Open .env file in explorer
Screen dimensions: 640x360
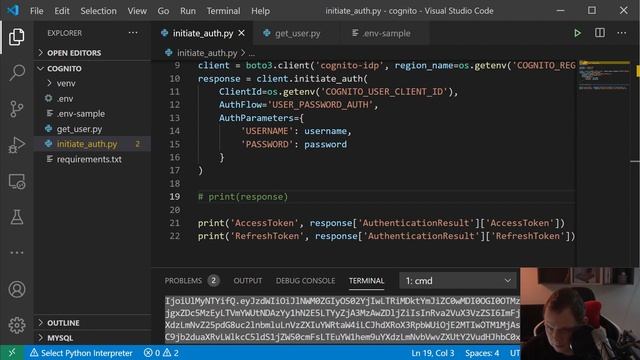92,98
